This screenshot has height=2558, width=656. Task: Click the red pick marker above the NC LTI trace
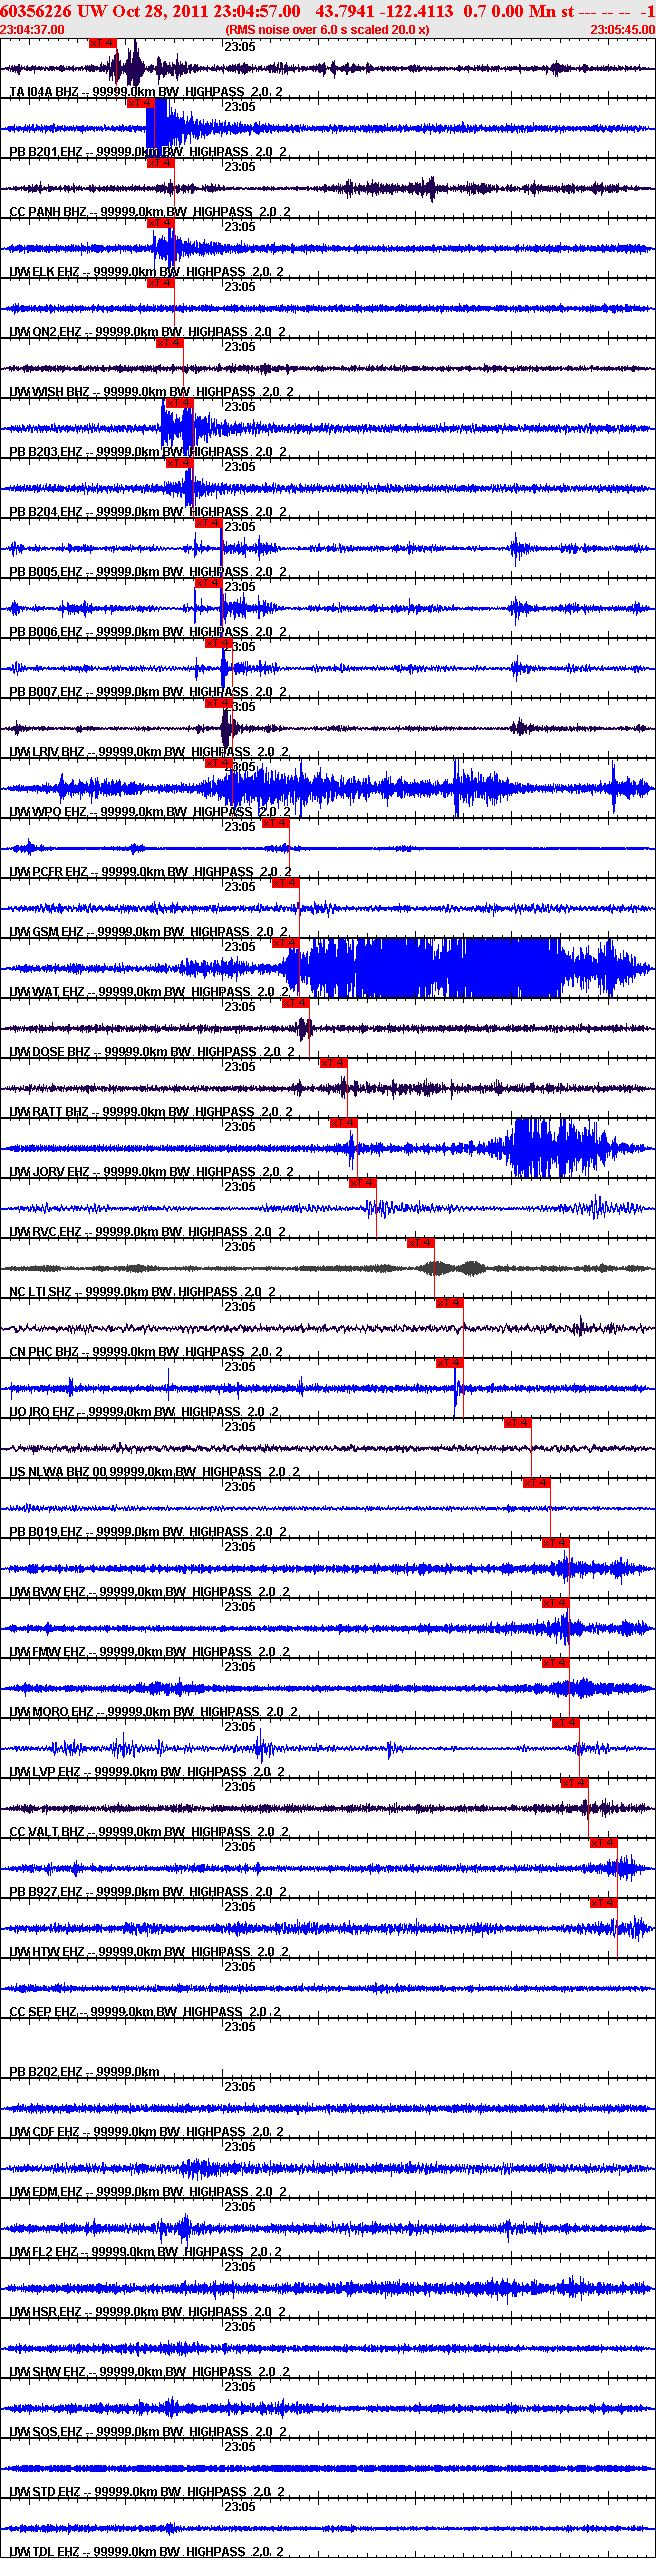[421, 1243]
